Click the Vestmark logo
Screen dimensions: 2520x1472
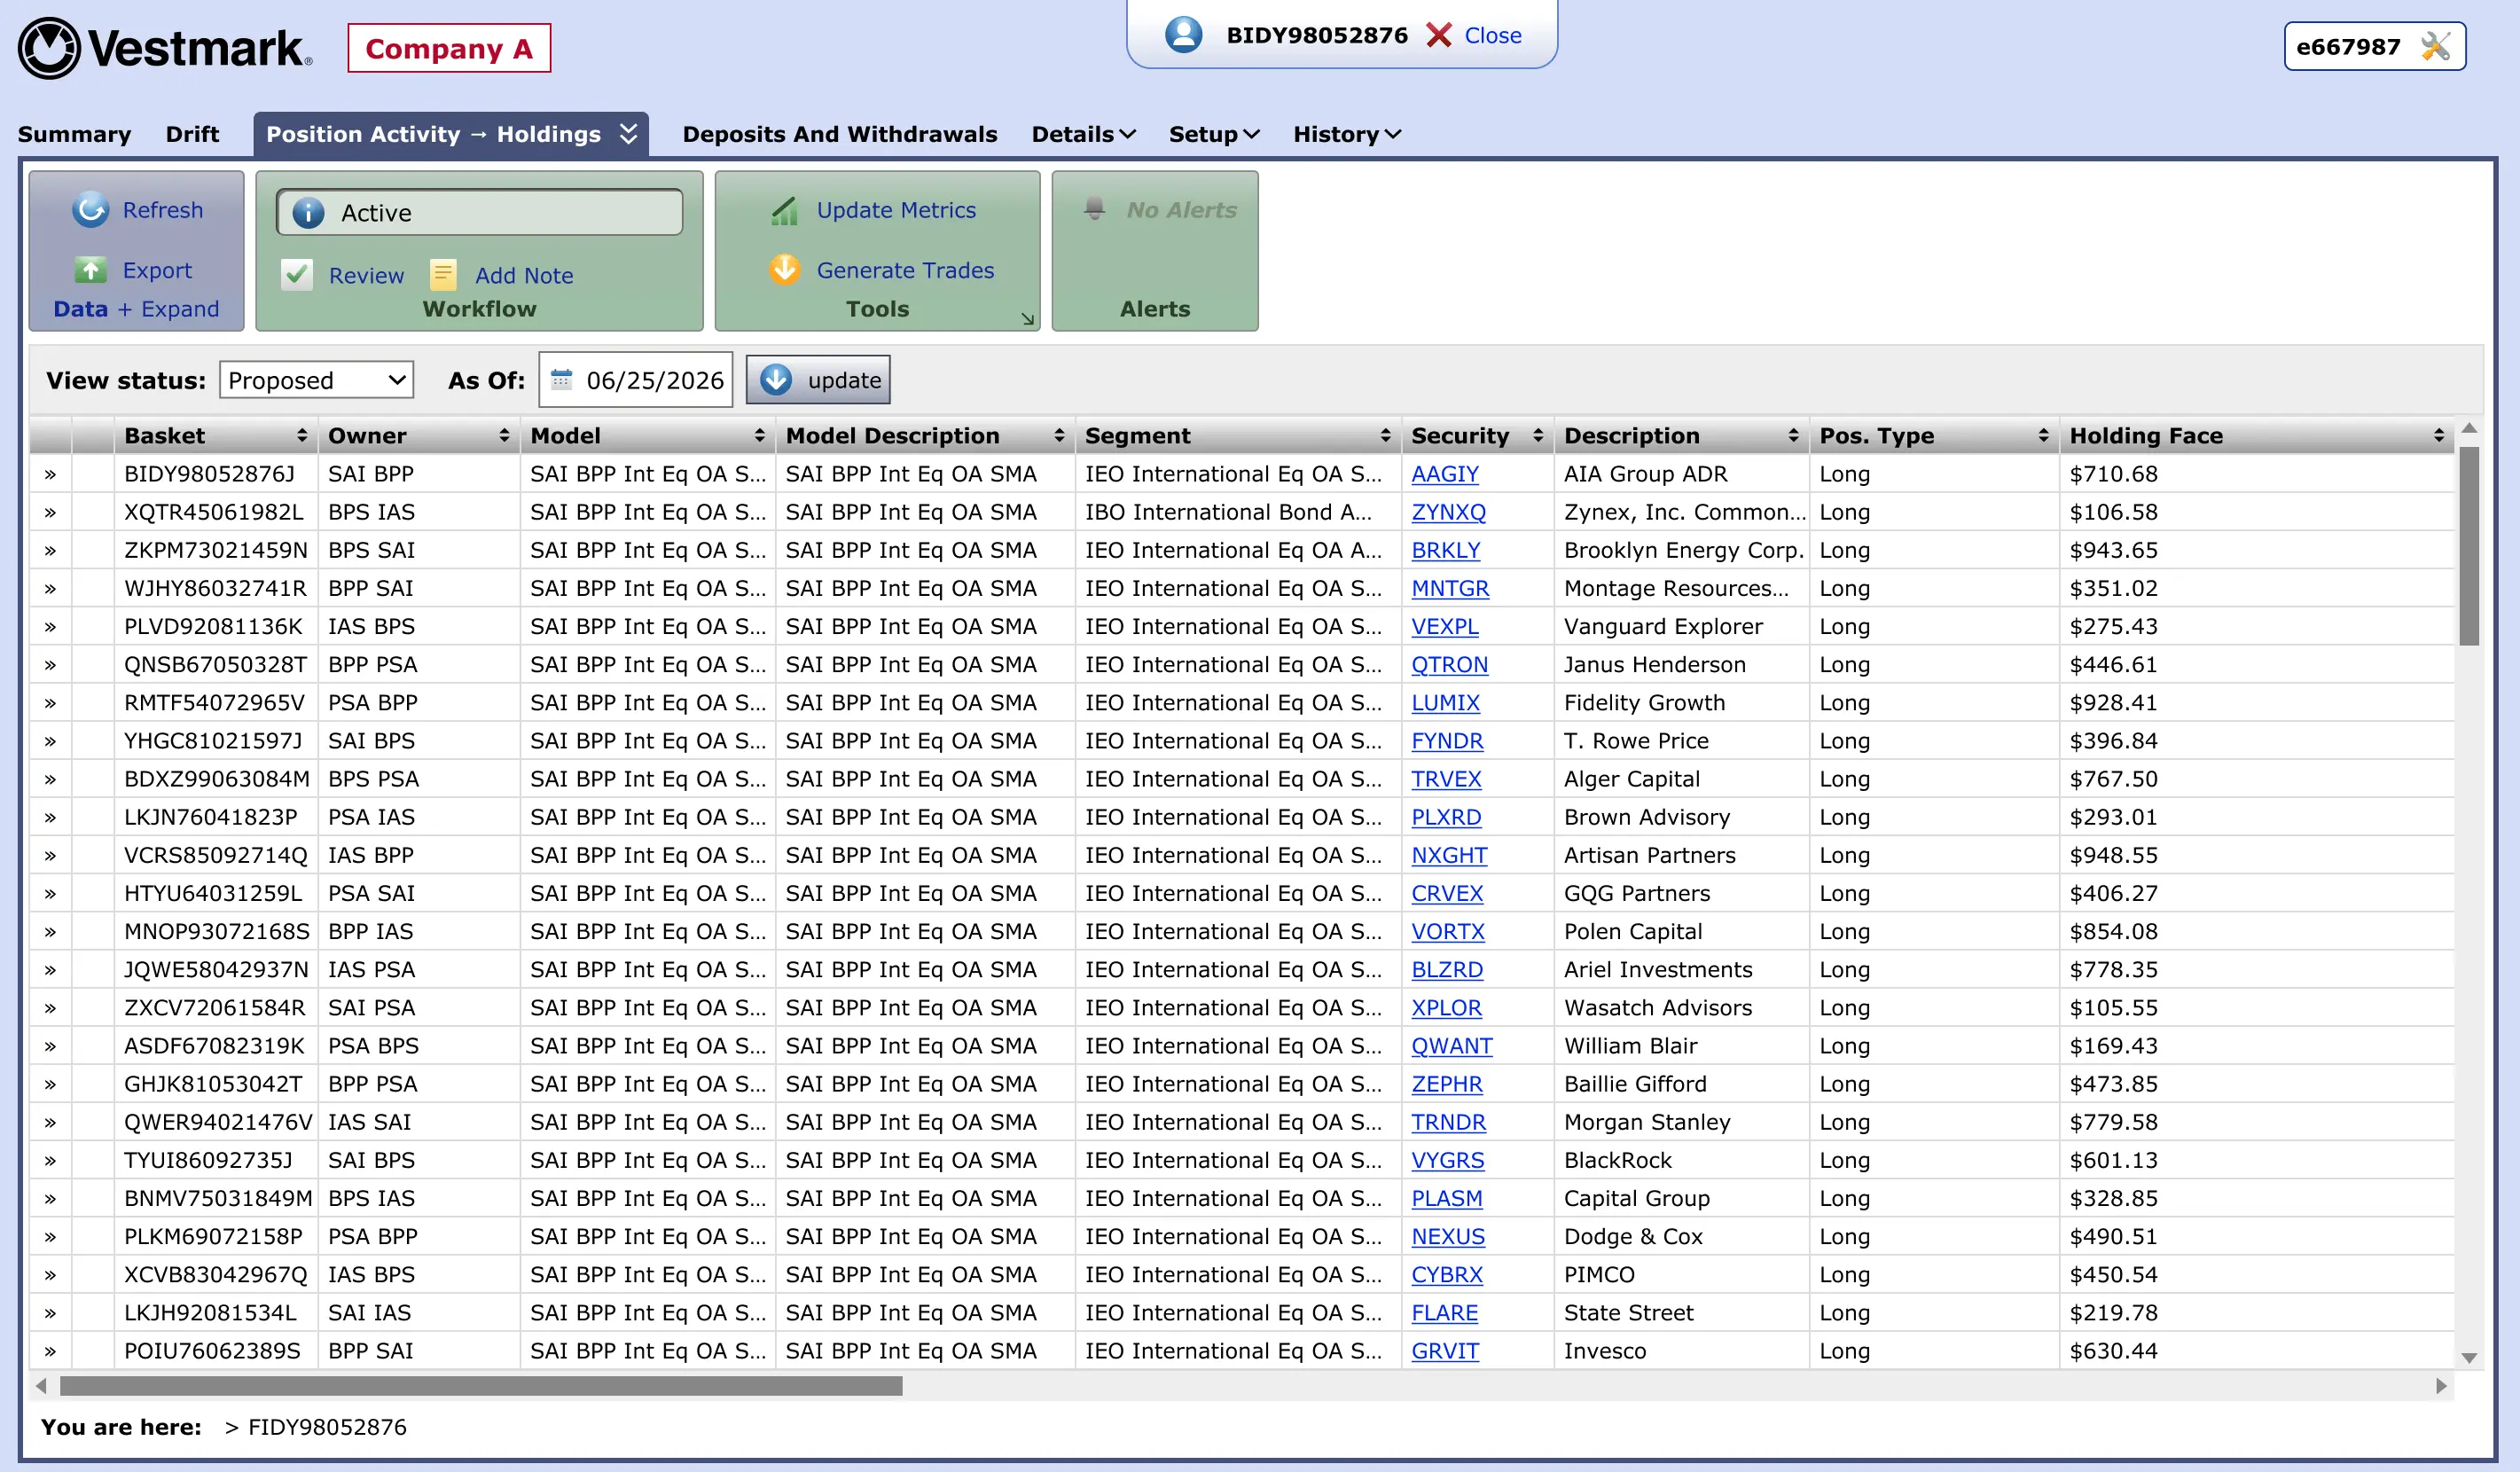165,48
